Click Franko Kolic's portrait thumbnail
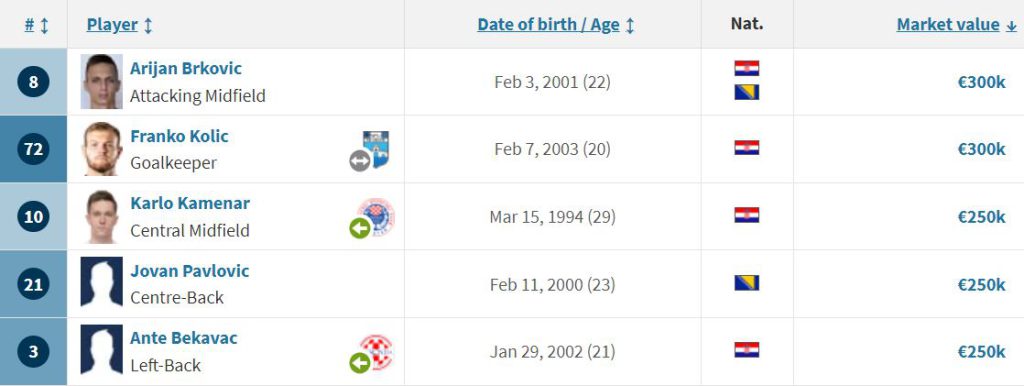The height and width of the screenshot is (386, 1024). 102,149
